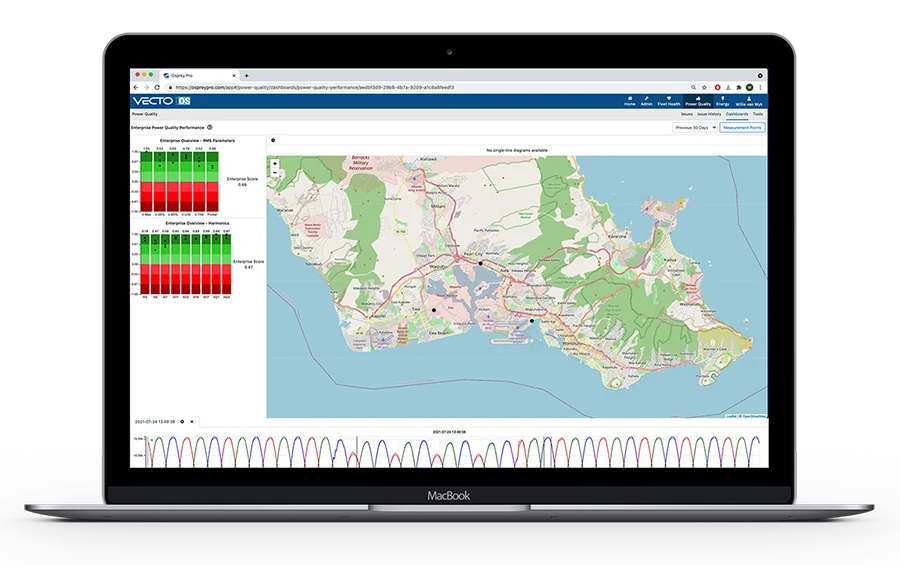Click 'Enterprise Overview - RMS Parameters' chart title
The width and height of the screenshot is (900, 565).
click(x=197, y=140)
